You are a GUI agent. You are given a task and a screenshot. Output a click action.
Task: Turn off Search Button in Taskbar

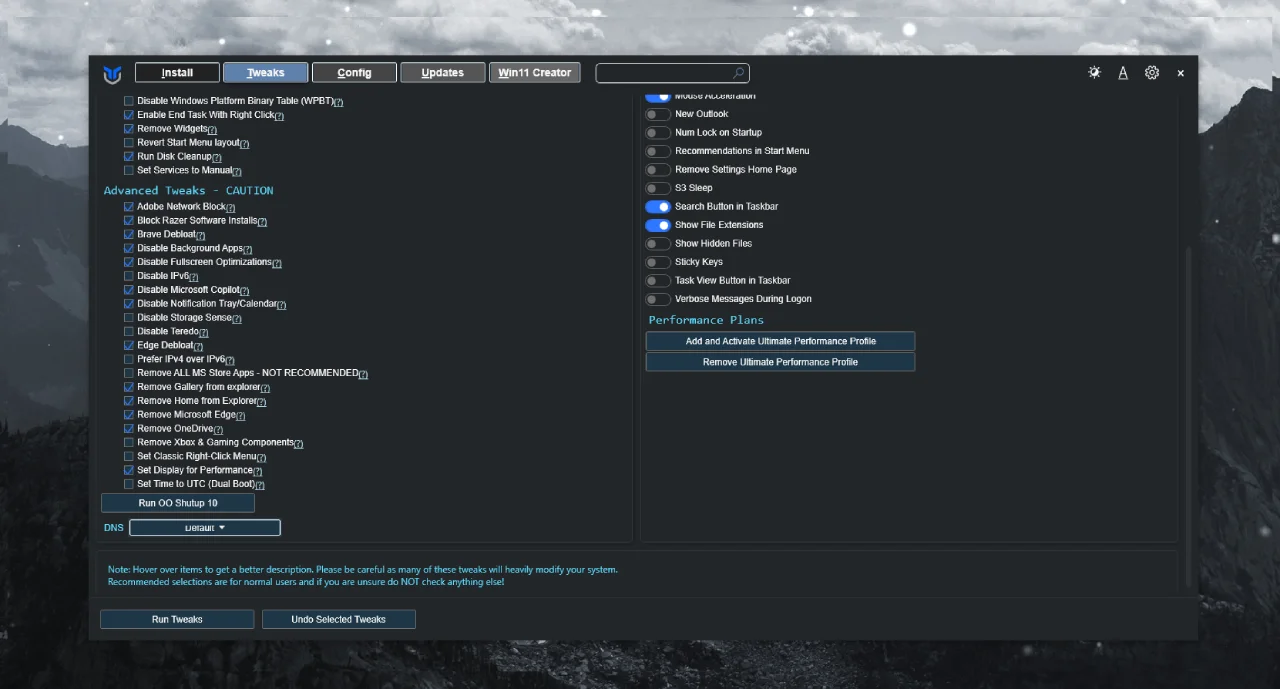tap(657, 207)
